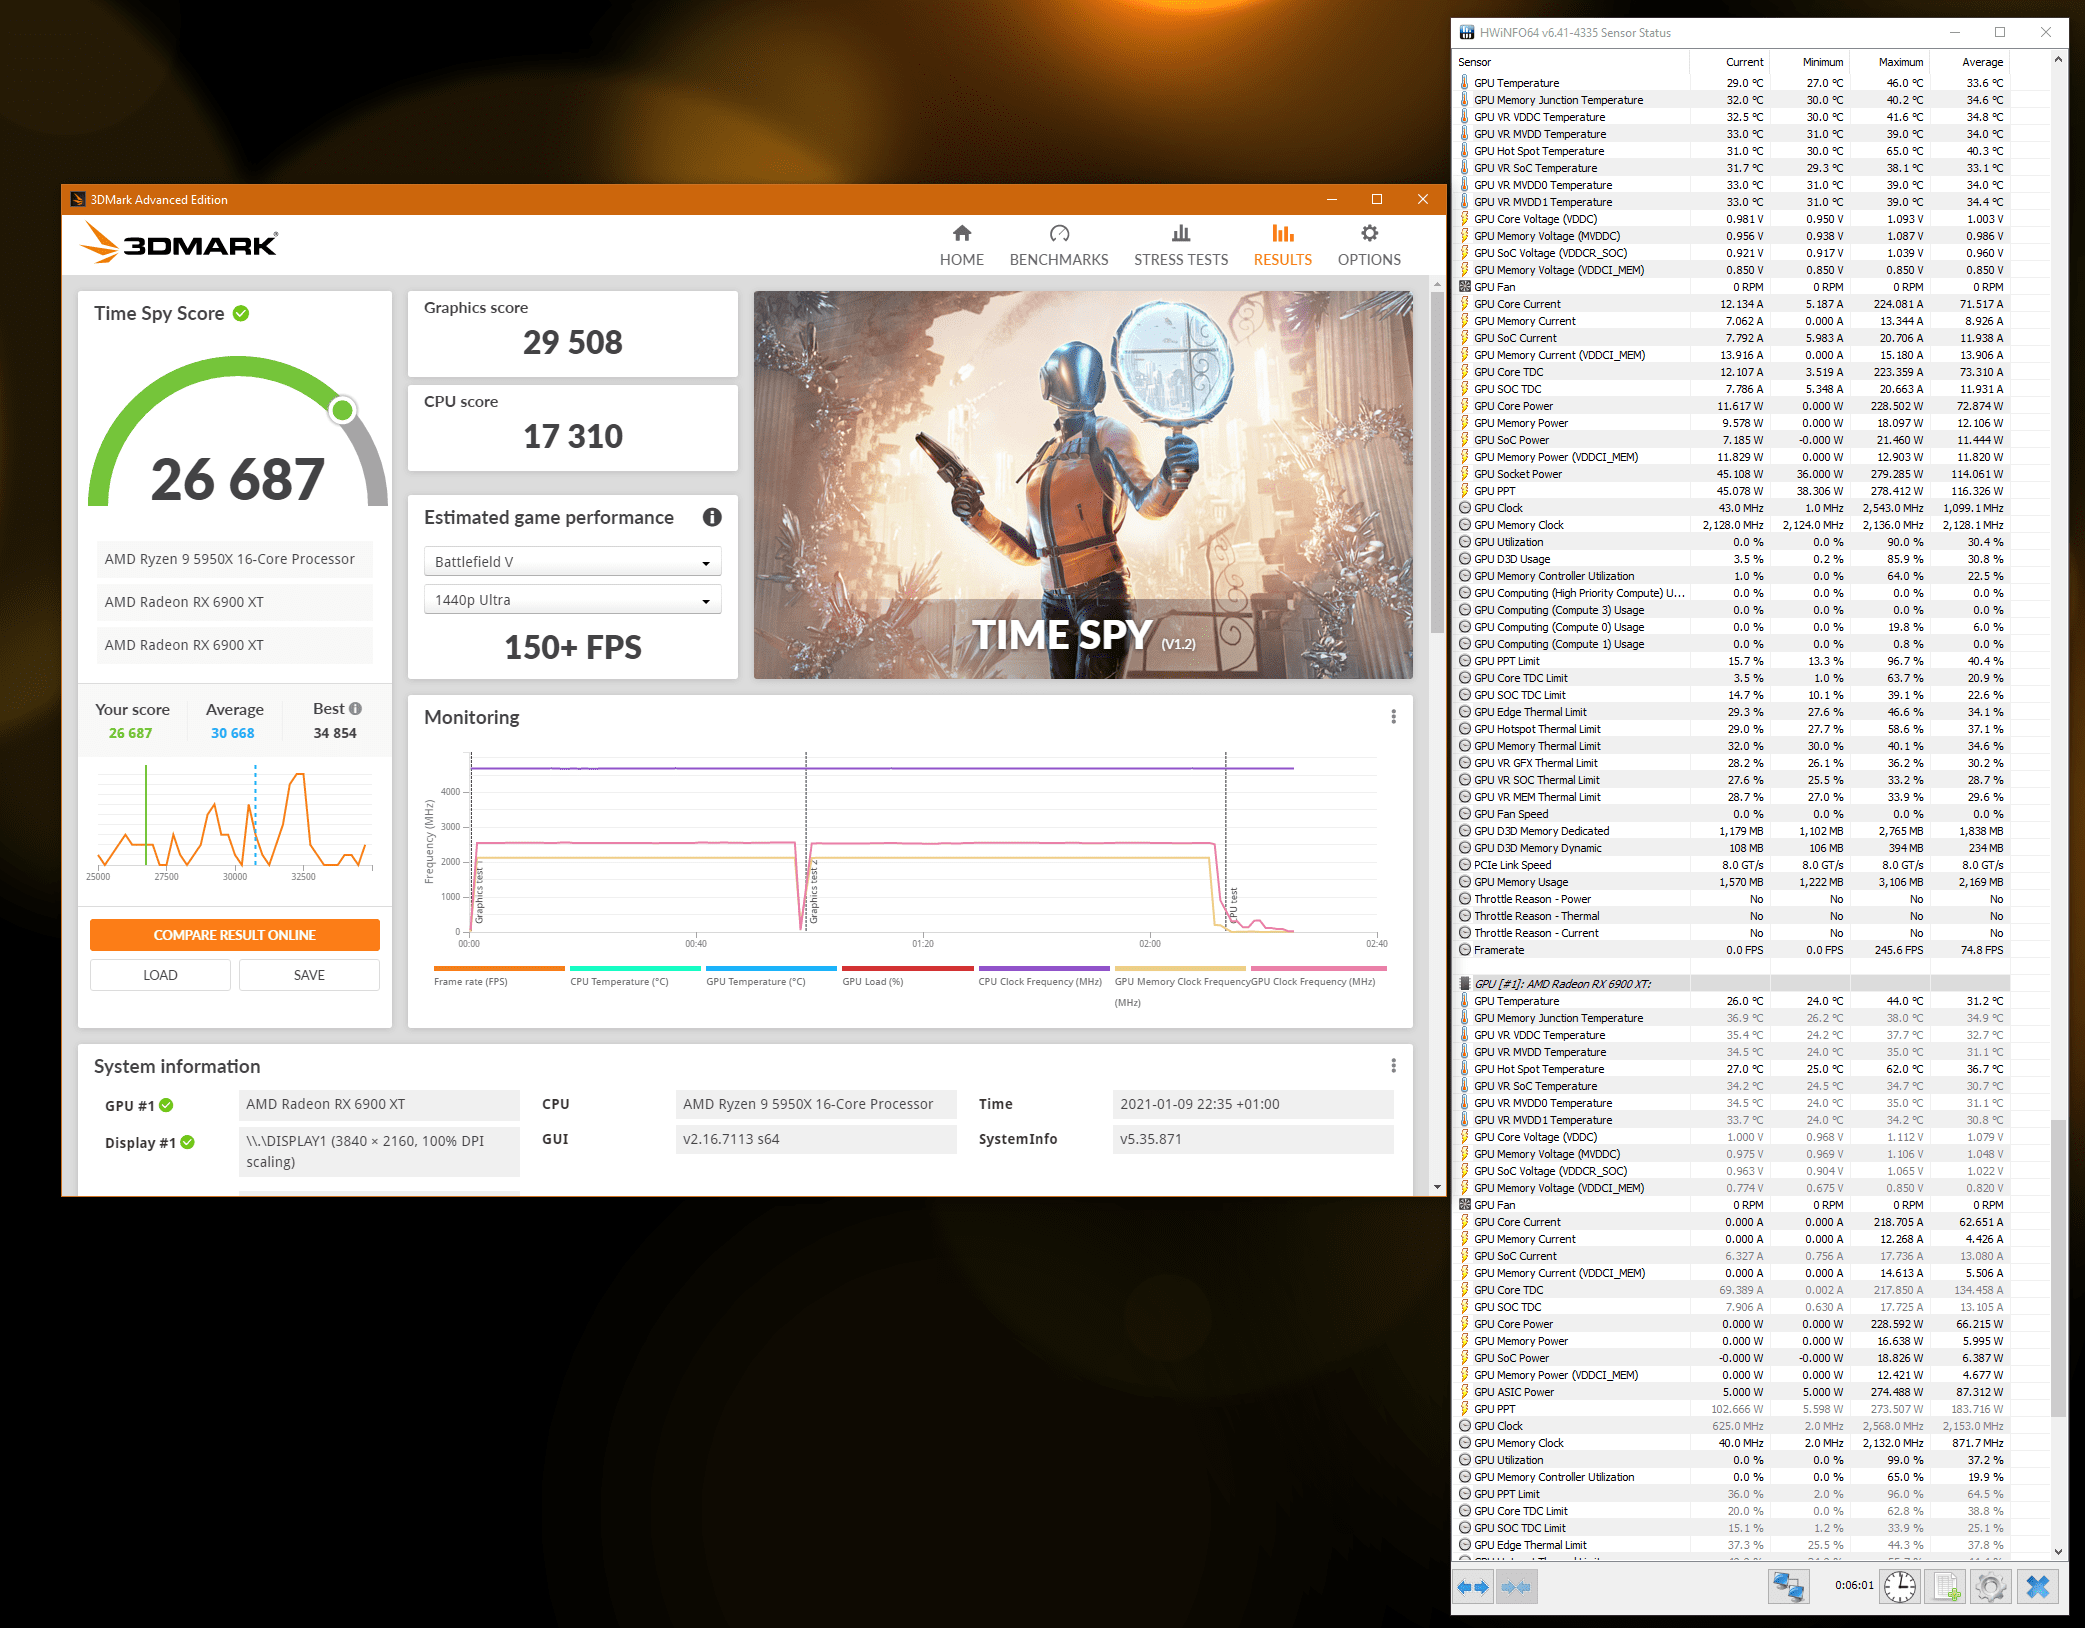Click the Sensor column header in HWiNFO
Screen dimensions: 2085x1628
[x=1572, y=62]
